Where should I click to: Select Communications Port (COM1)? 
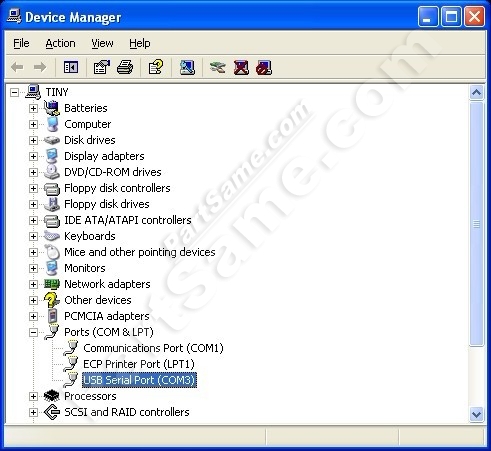[x=153, y=348]
